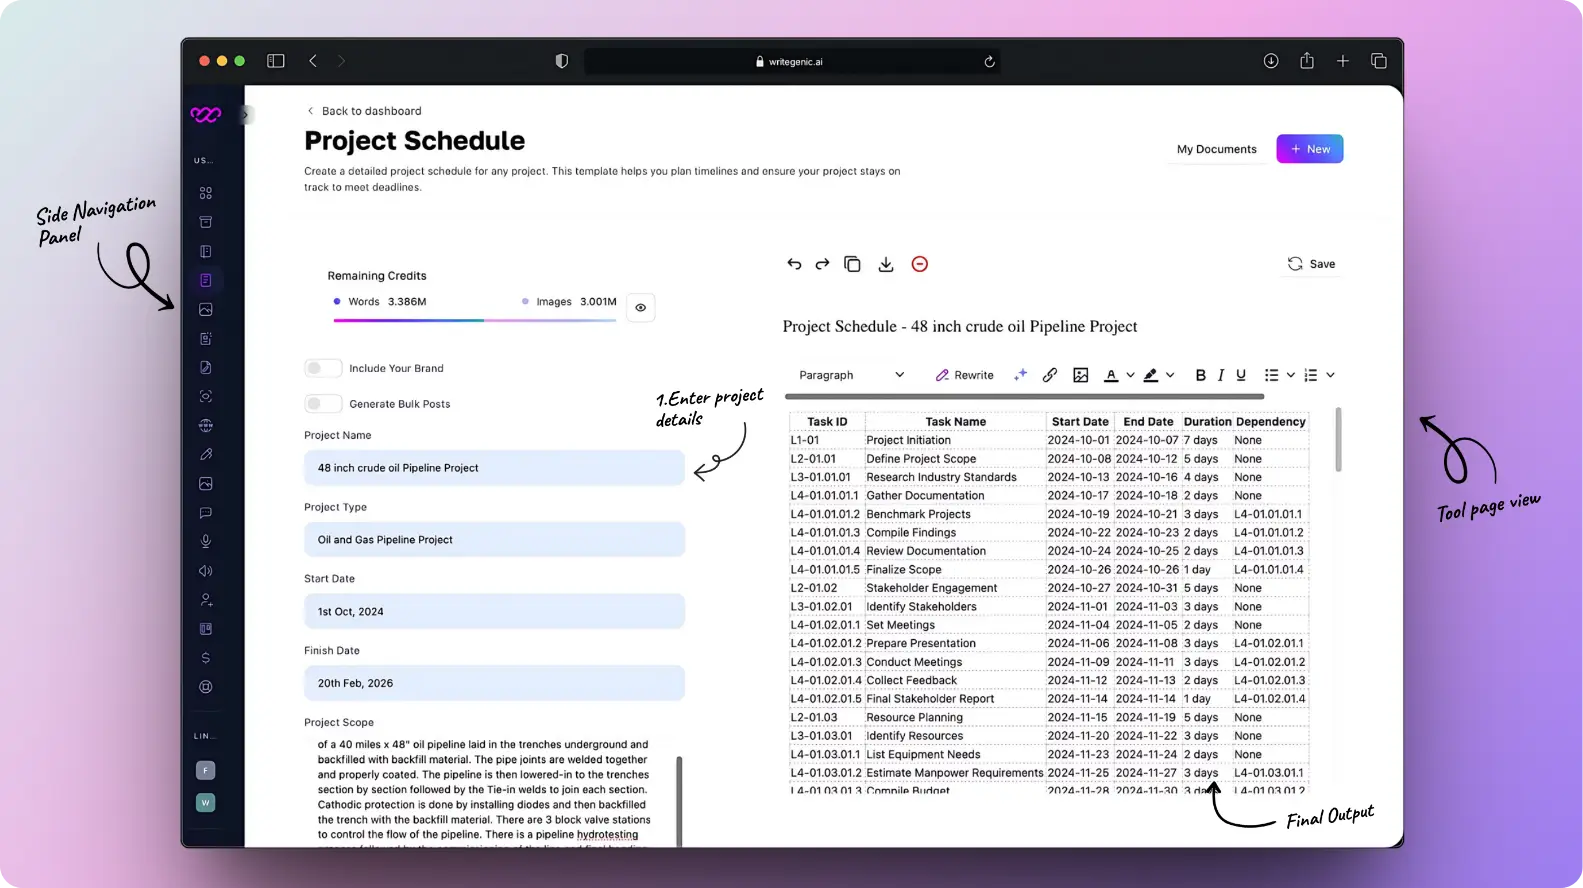The width and height of the screenshot is (1583, 888).
Task: Create a New document
Action: [1310, 149]
